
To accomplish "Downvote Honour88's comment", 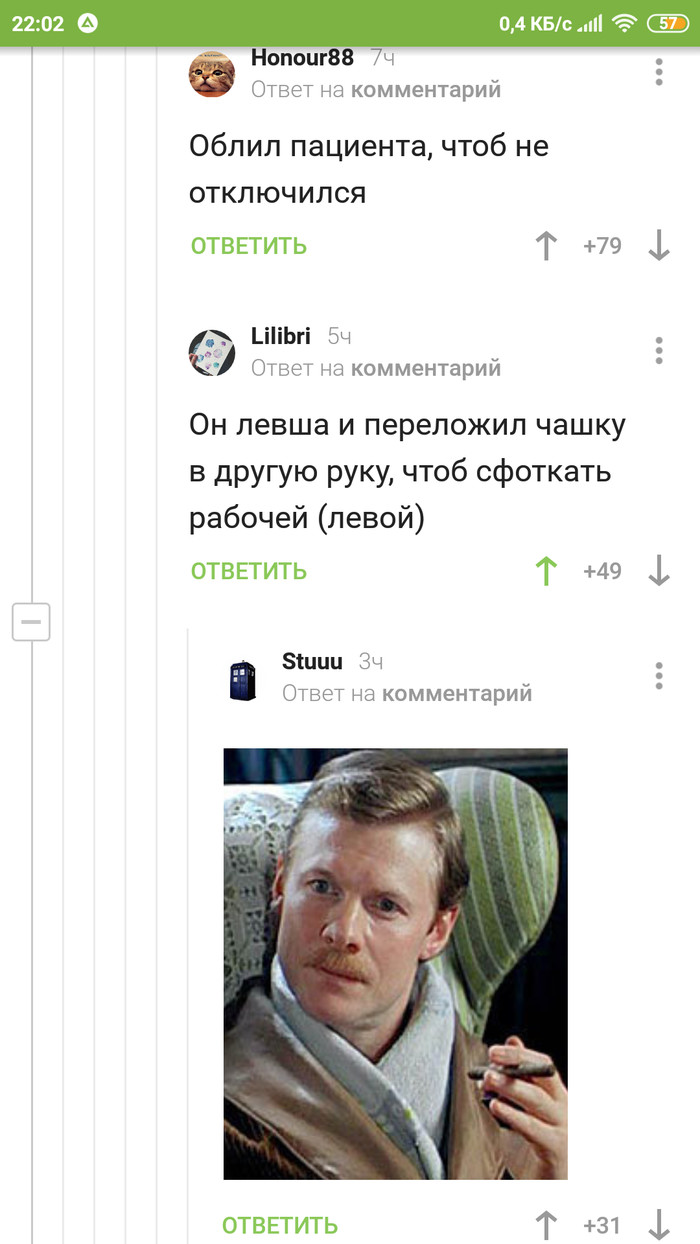I will pos(659,246).
